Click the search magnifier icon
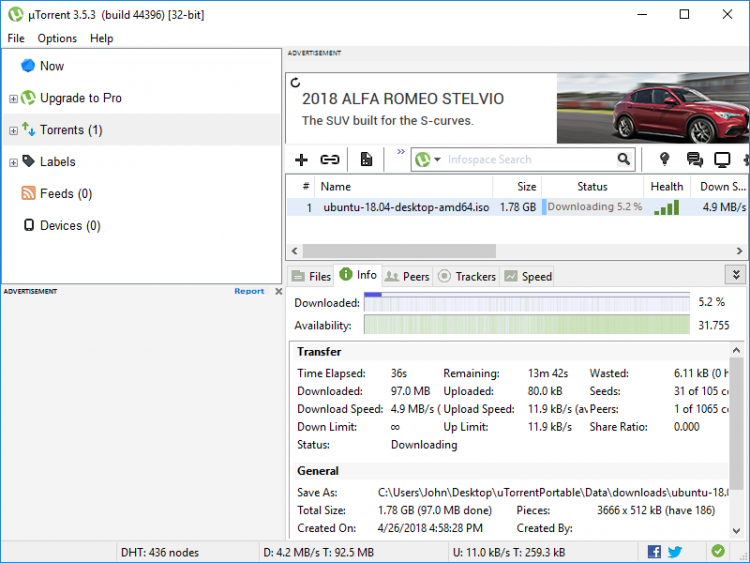Viewport: 750px width, 563px height. (624, 159)
